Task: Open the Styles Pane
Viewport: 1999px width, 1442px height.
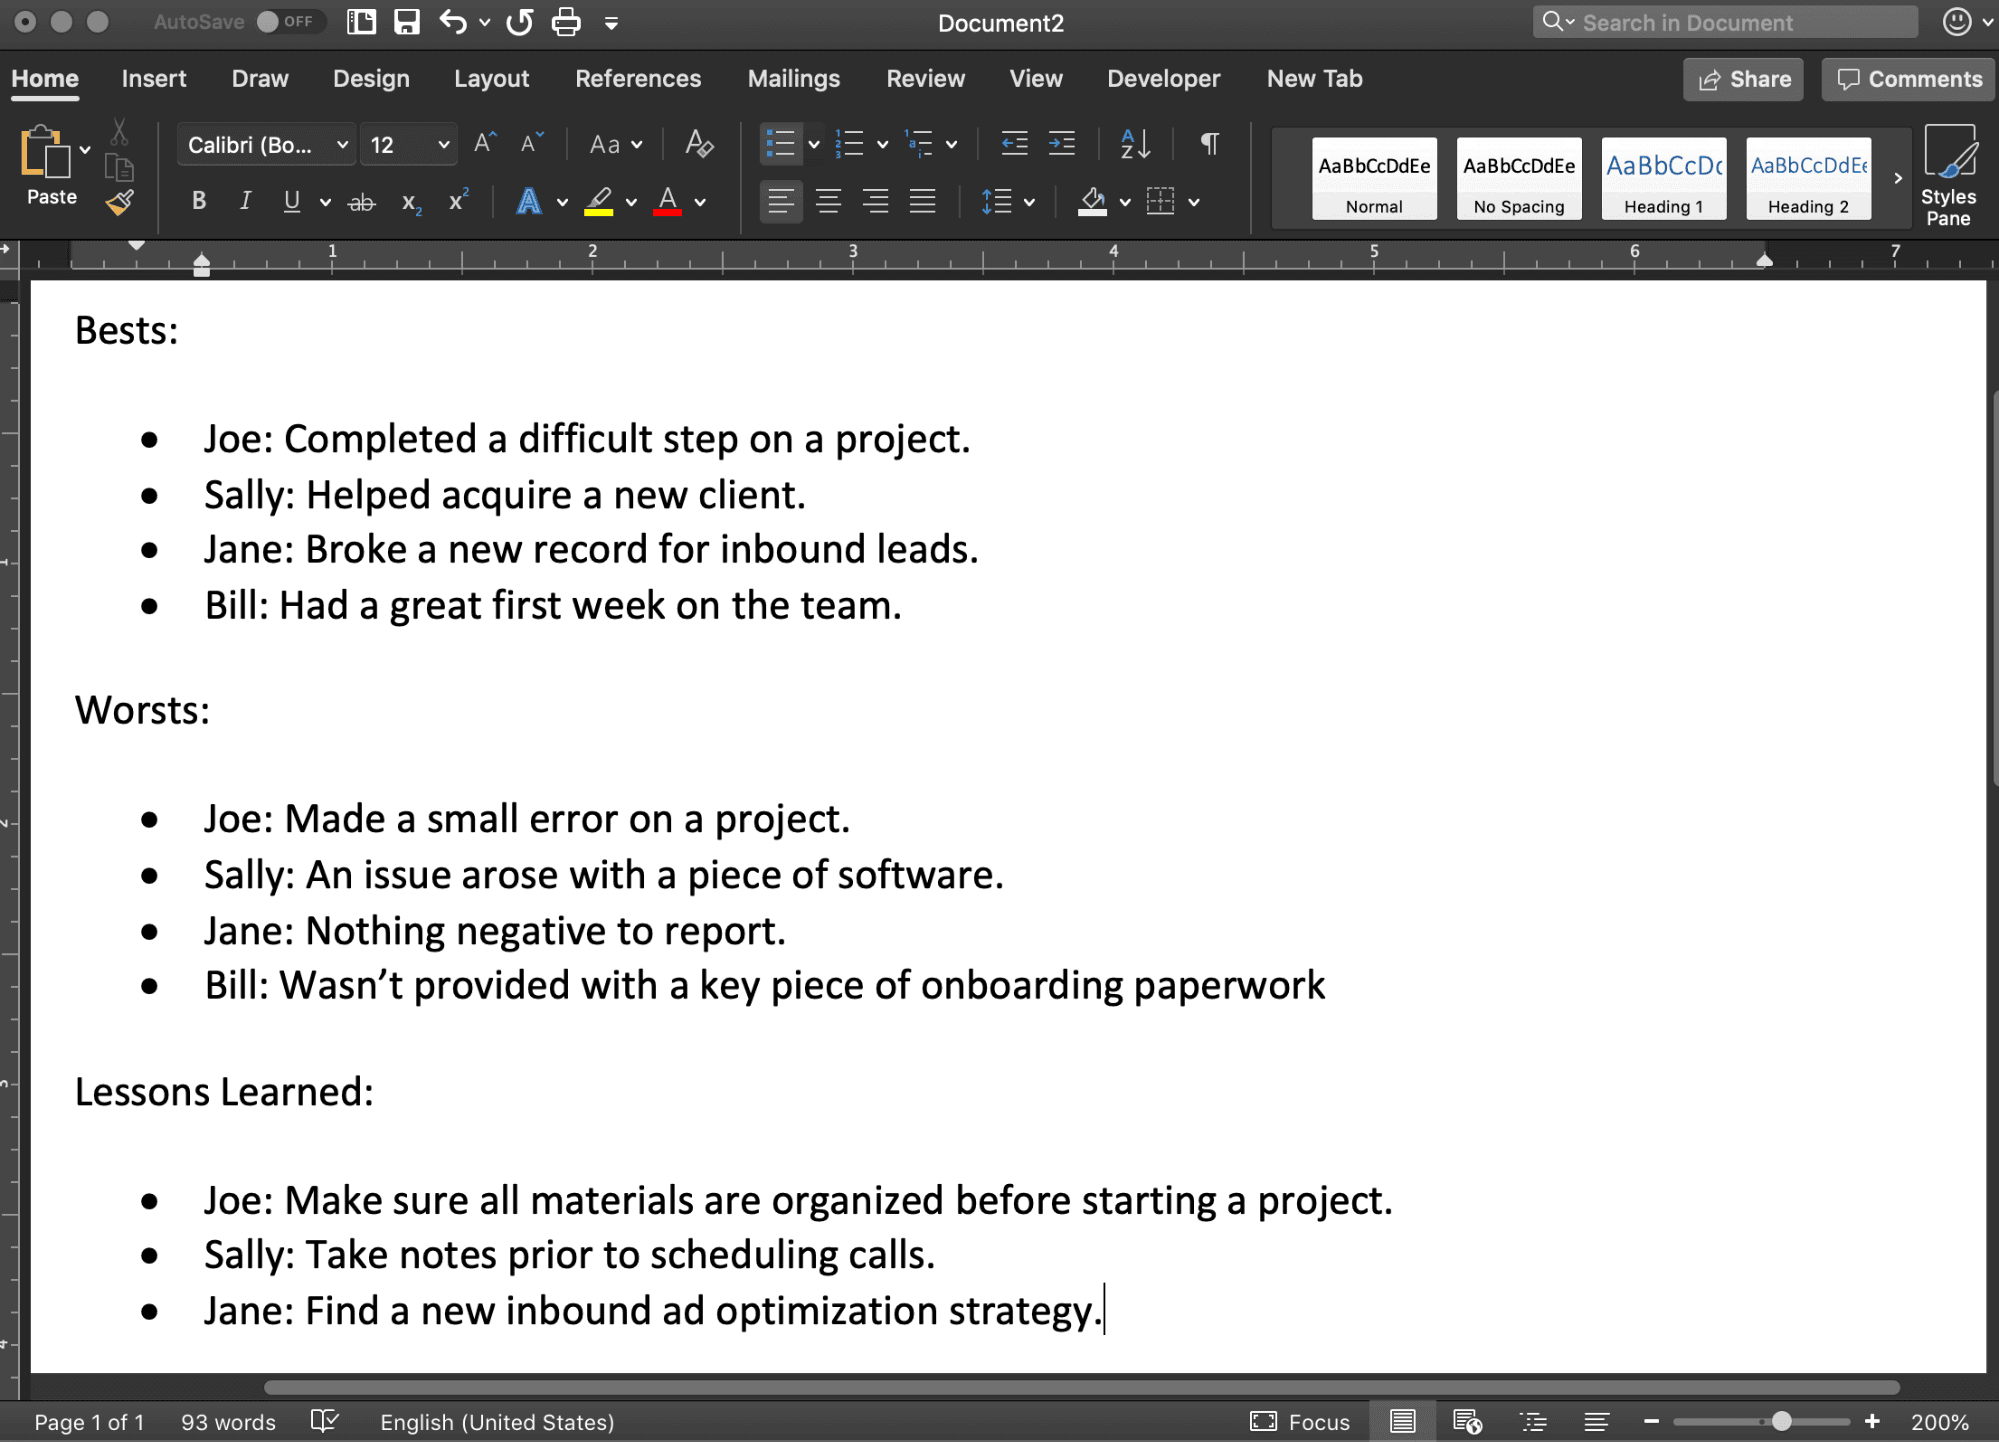Action: [1948, 176]
